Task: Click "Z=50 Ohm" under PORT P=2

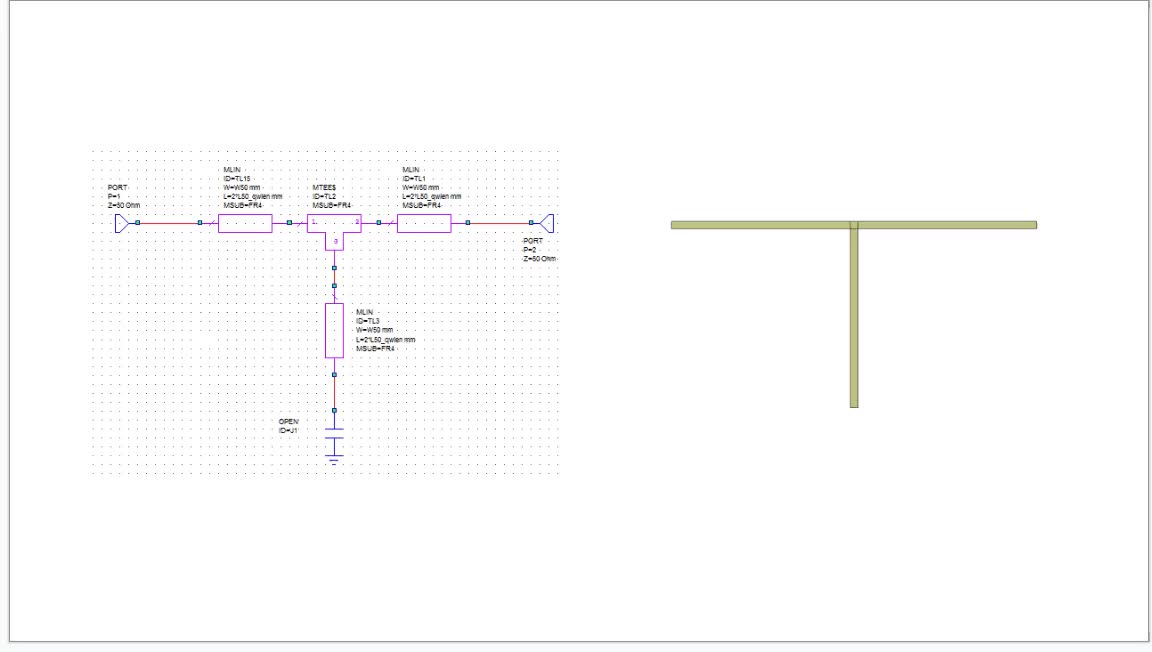Action: [x=539, y=259]
